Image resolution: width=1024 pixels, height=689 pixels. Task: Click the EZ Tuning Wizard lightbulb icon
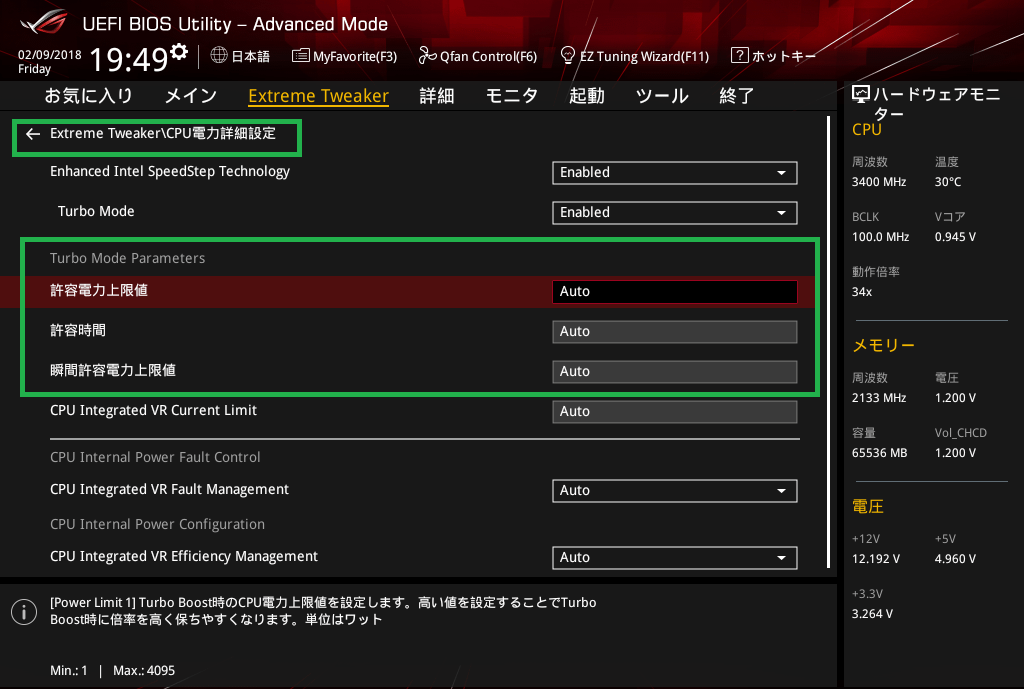(x=568, y=55)
